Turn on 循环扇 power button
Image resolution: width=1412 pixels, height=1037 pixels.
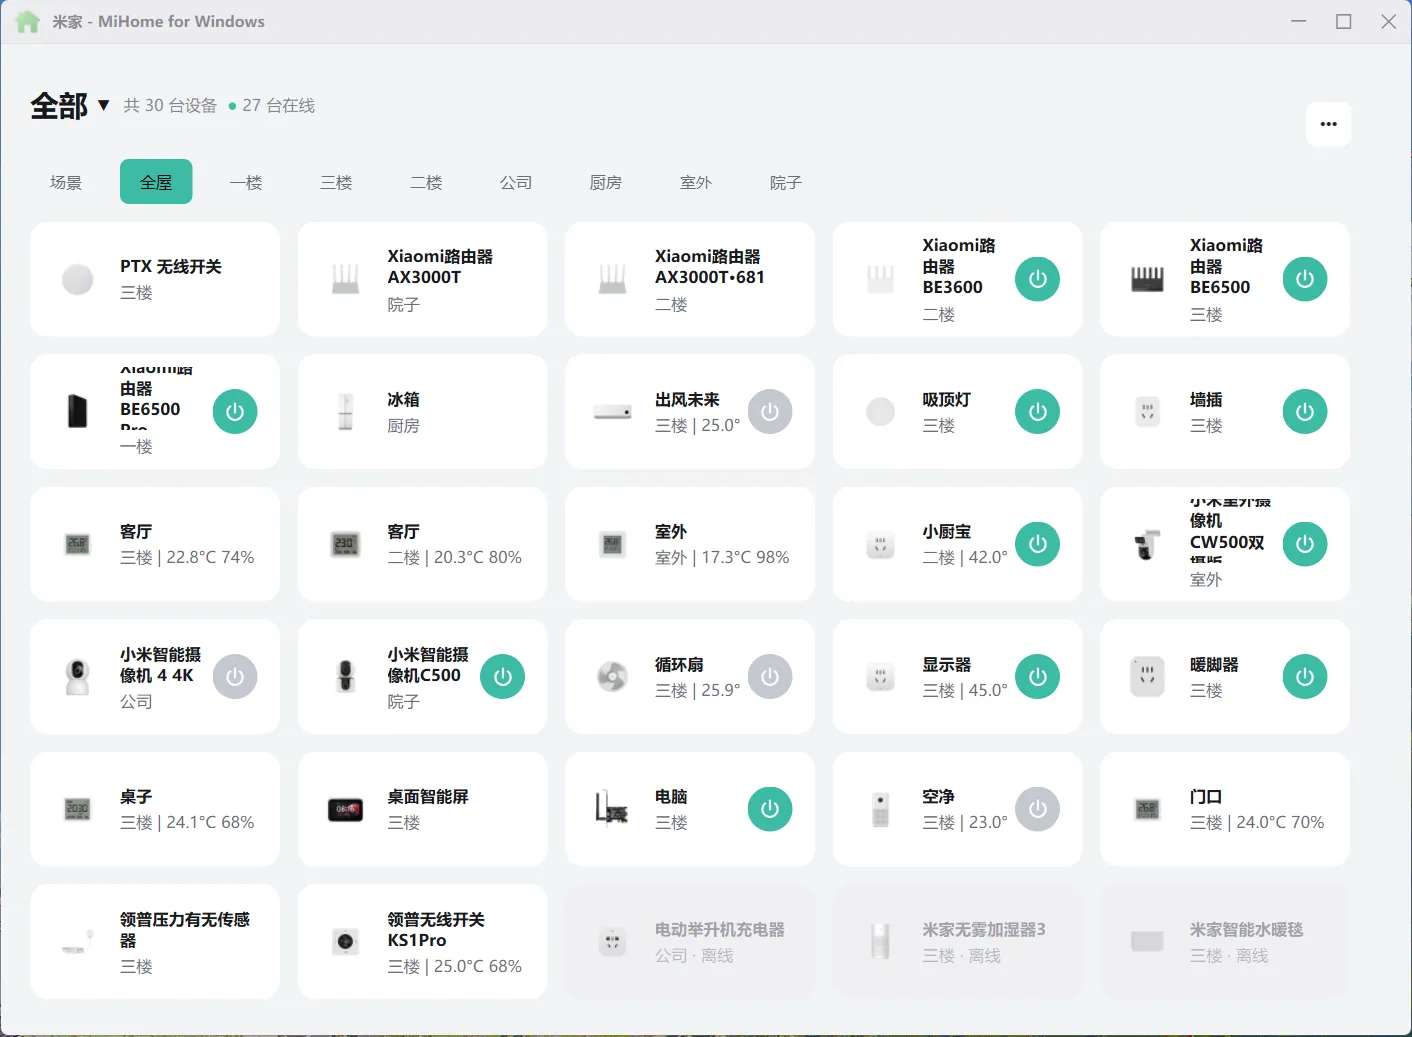770,677
